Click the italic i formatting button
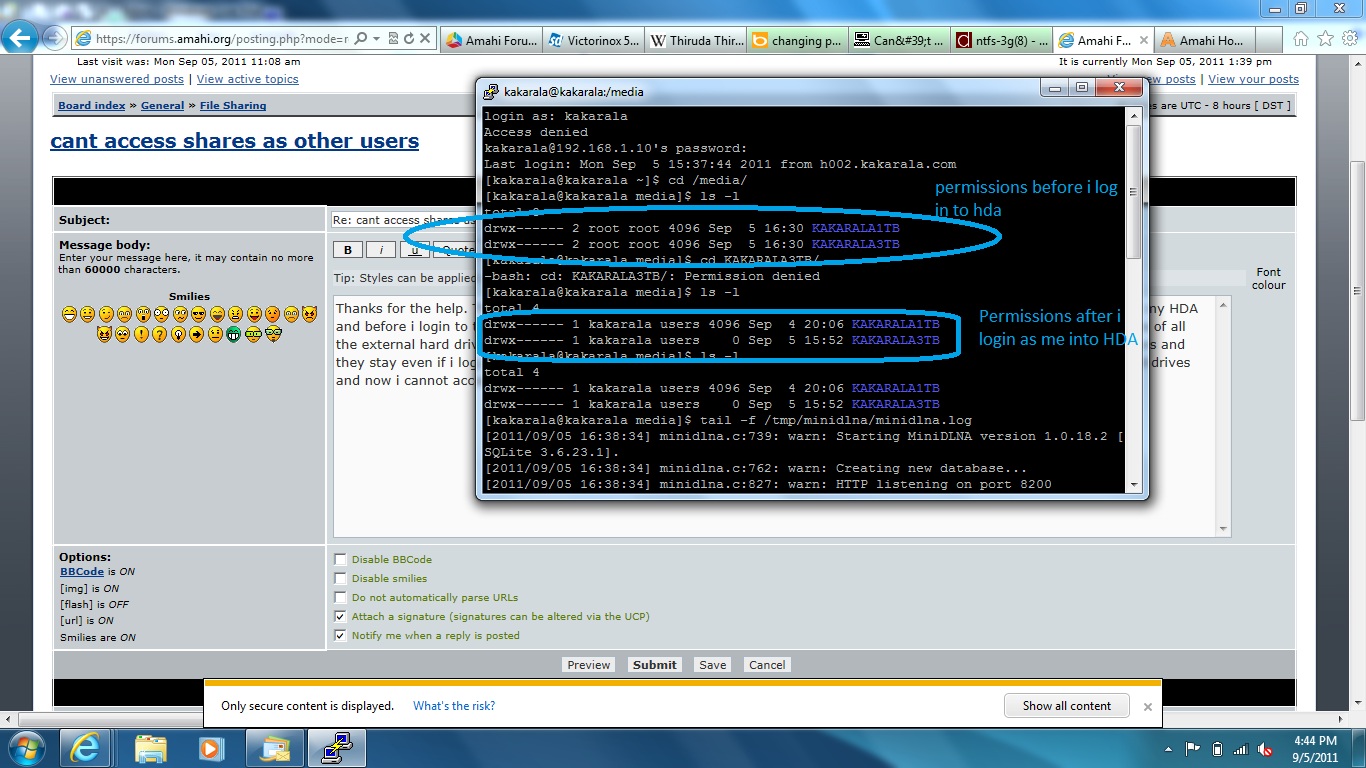The height and width of the screenshot is (768, 1366). [x=381, y=250]
